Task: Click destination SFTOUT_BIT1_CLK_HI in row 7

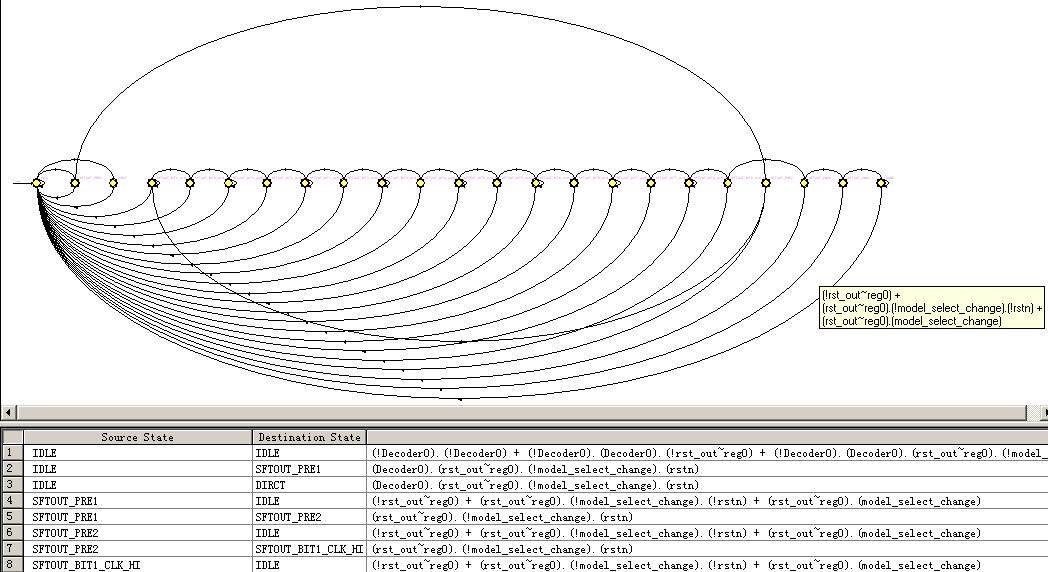Action: 309,549
